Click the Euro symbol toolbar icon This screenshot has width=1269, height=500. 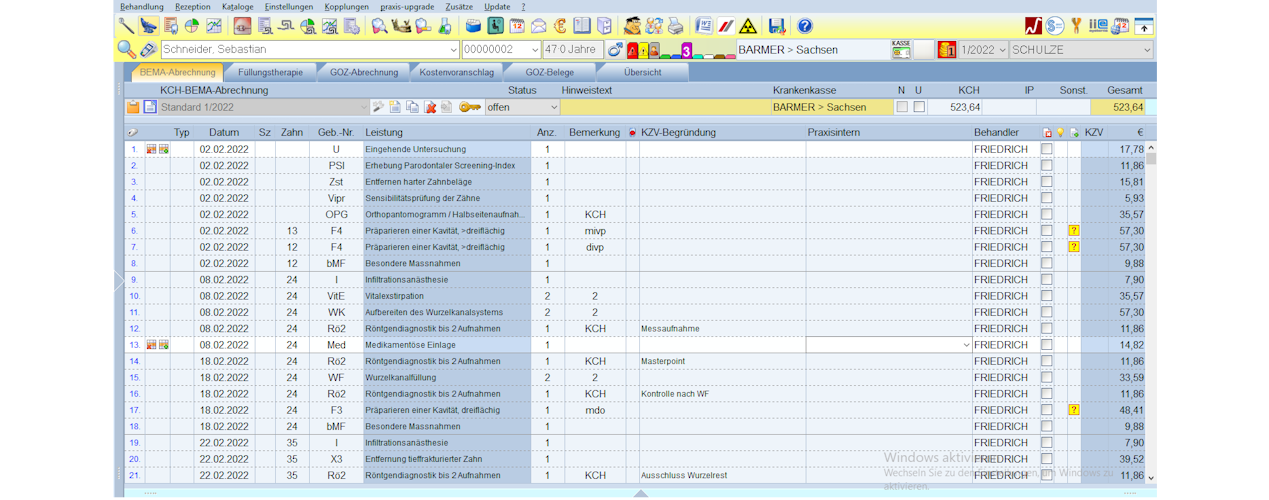pos(561,26)
